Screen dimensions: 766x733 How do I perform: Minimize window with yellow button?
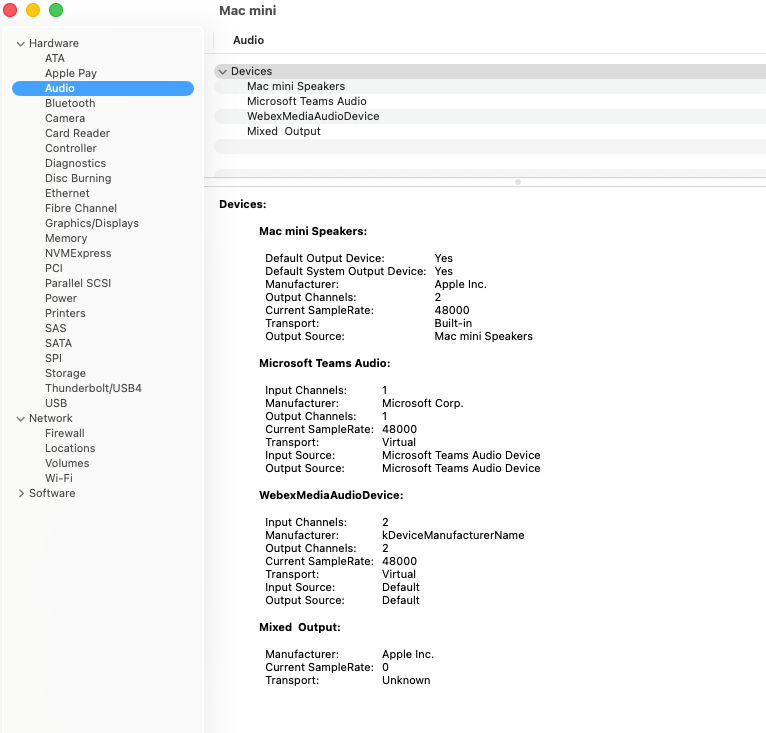(33, 10)
